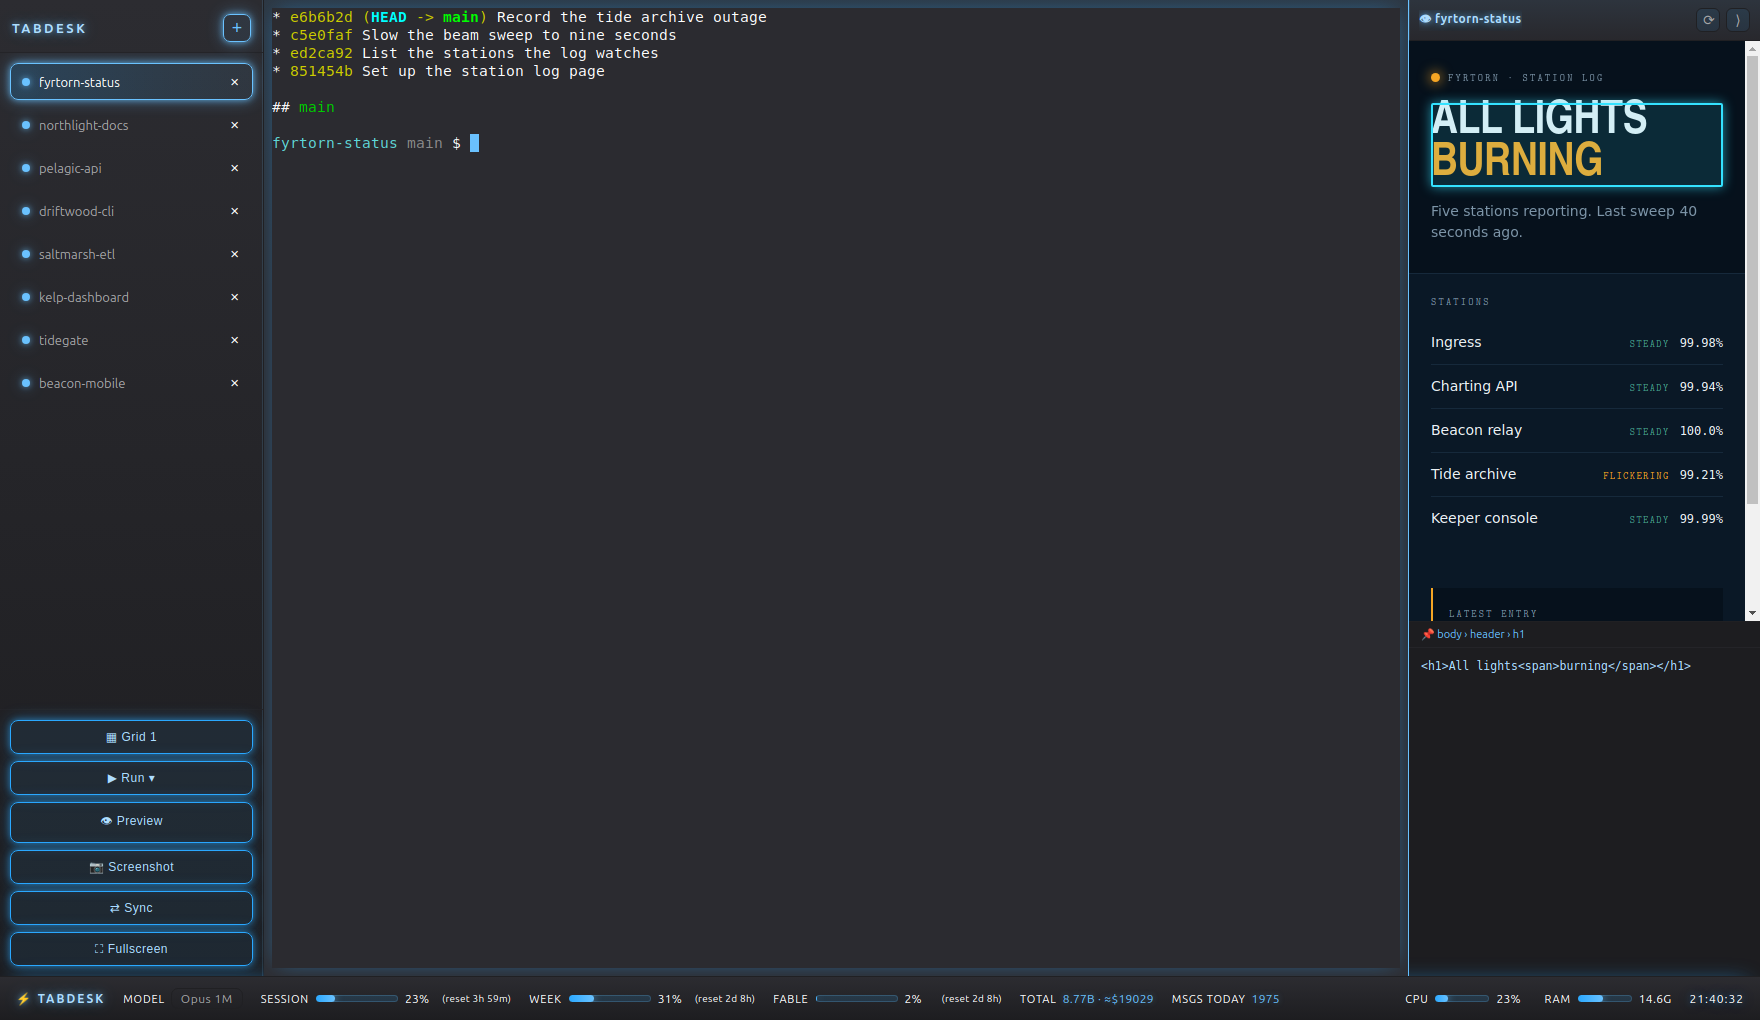1760x1020 pixels.
Task: Toggle the Preview panel button
Action: coord(131,821)
